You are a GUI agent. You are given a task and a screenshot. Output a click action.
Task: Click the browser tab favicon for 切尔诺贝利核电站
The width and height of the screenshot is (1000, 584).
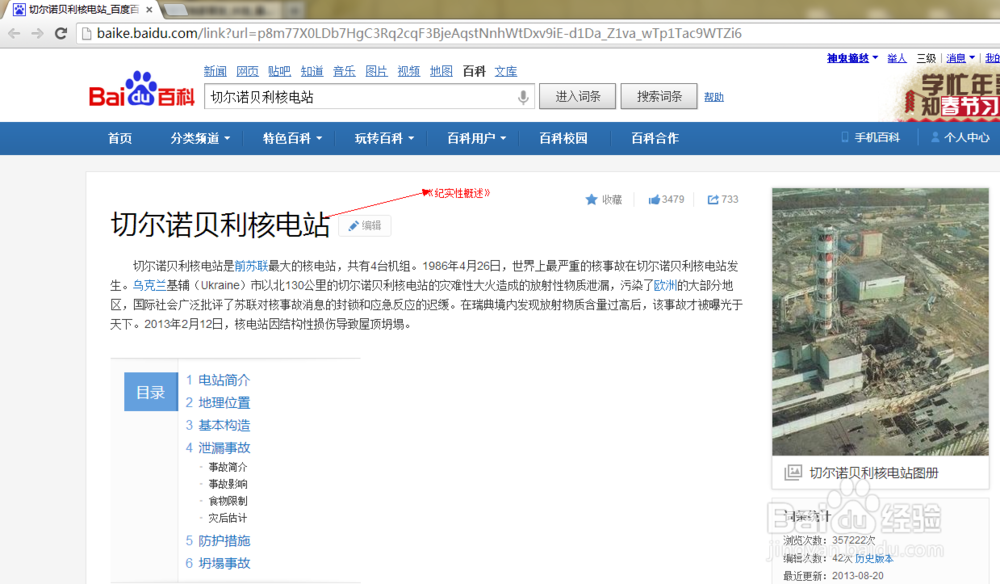19,10
